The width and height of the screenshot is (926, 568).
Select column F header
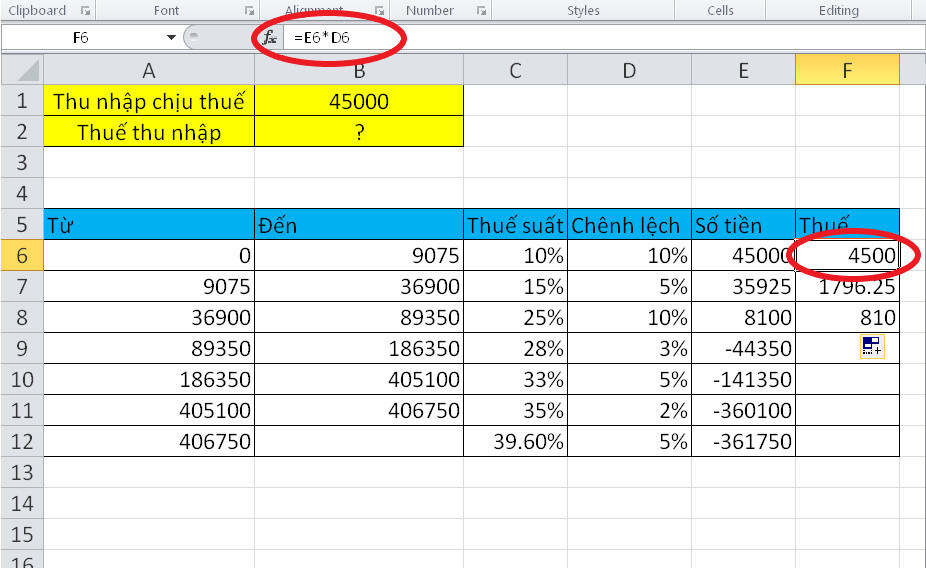pos(847,70)
